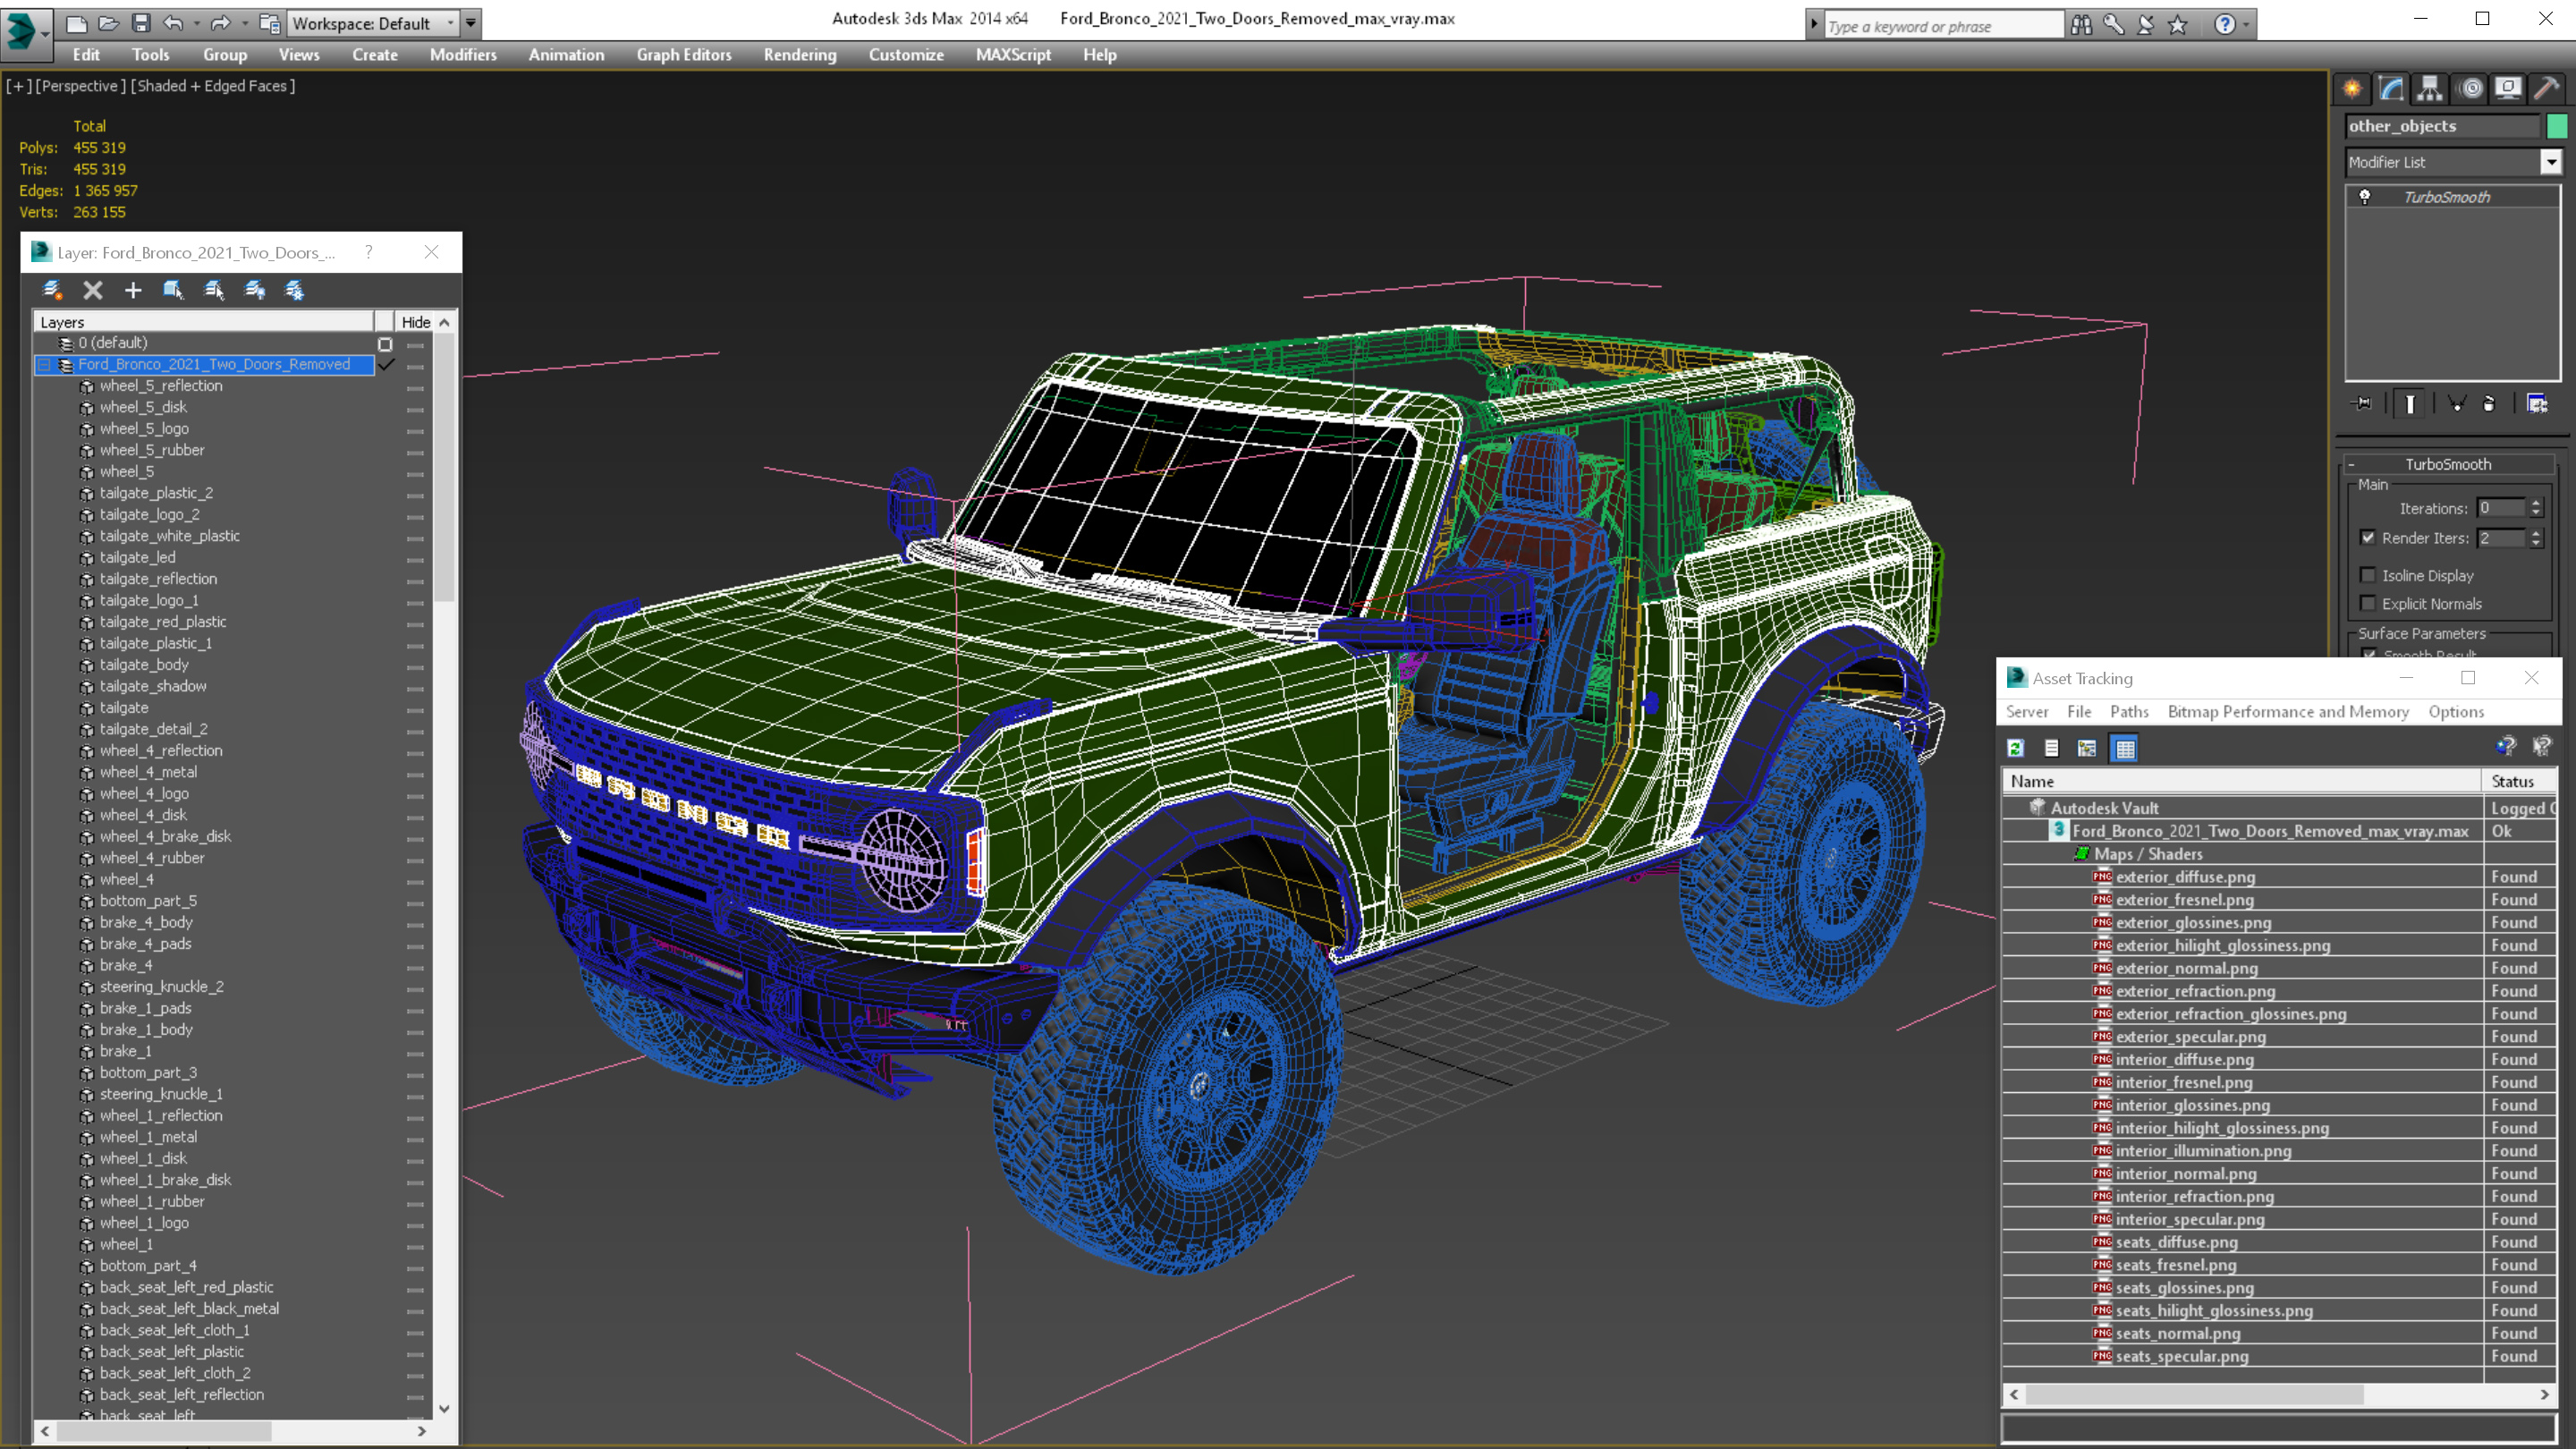2576x1449 pixels.
Task: Click the Open File folder icon
Action: coord(108,23)
